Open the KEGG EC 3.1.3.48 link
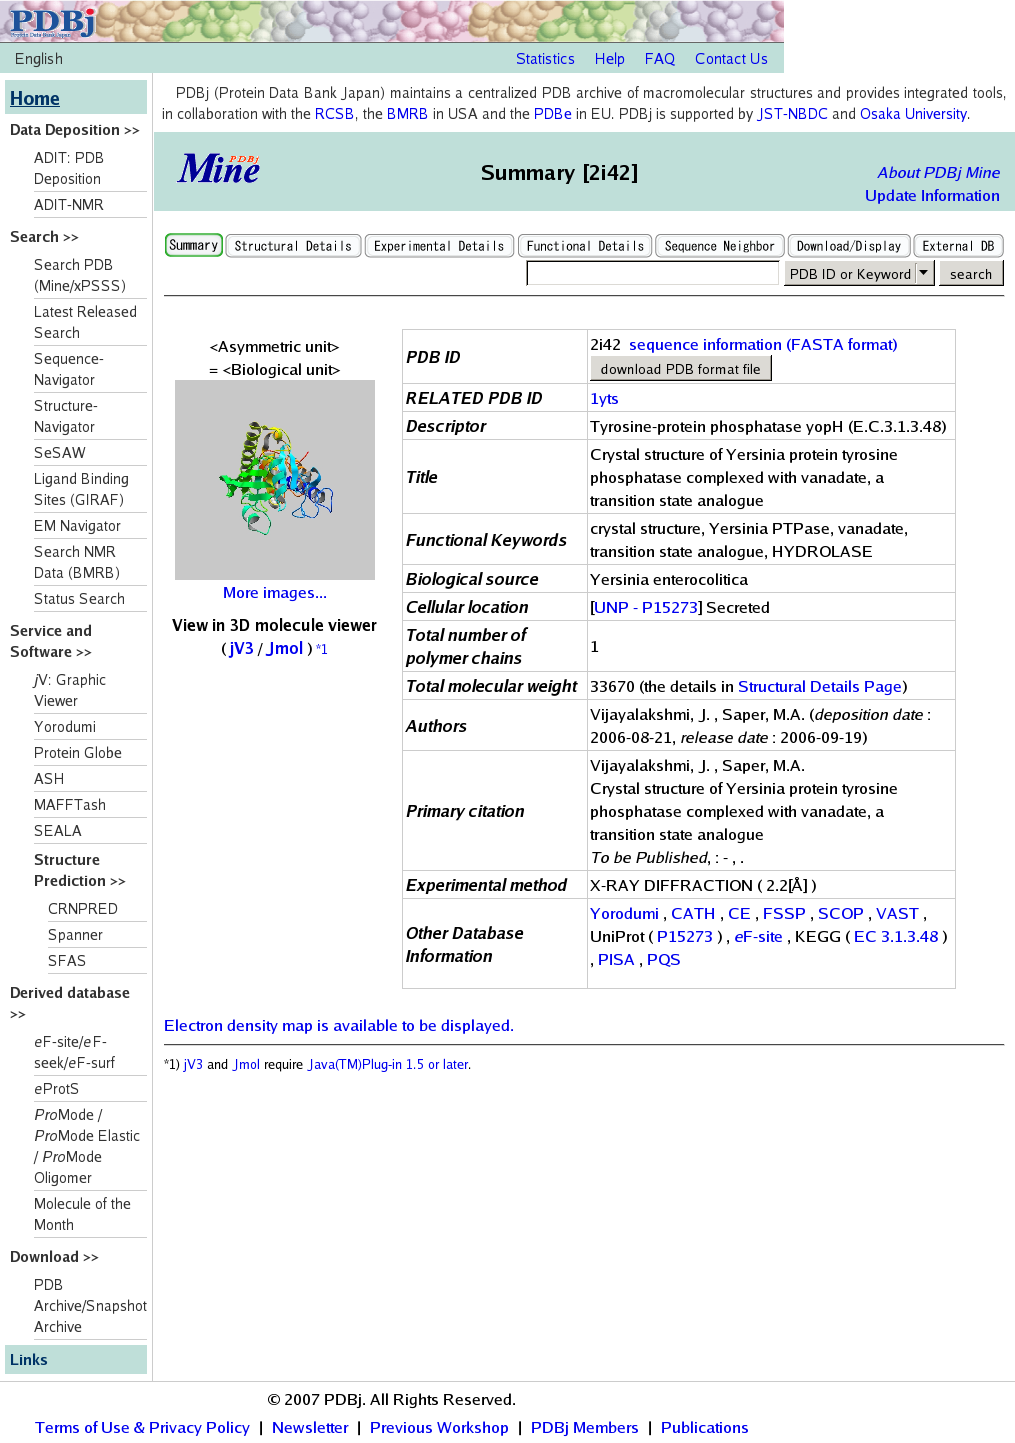The height and width of the screenshot is (1443, 1015). [x=896, y=936]
